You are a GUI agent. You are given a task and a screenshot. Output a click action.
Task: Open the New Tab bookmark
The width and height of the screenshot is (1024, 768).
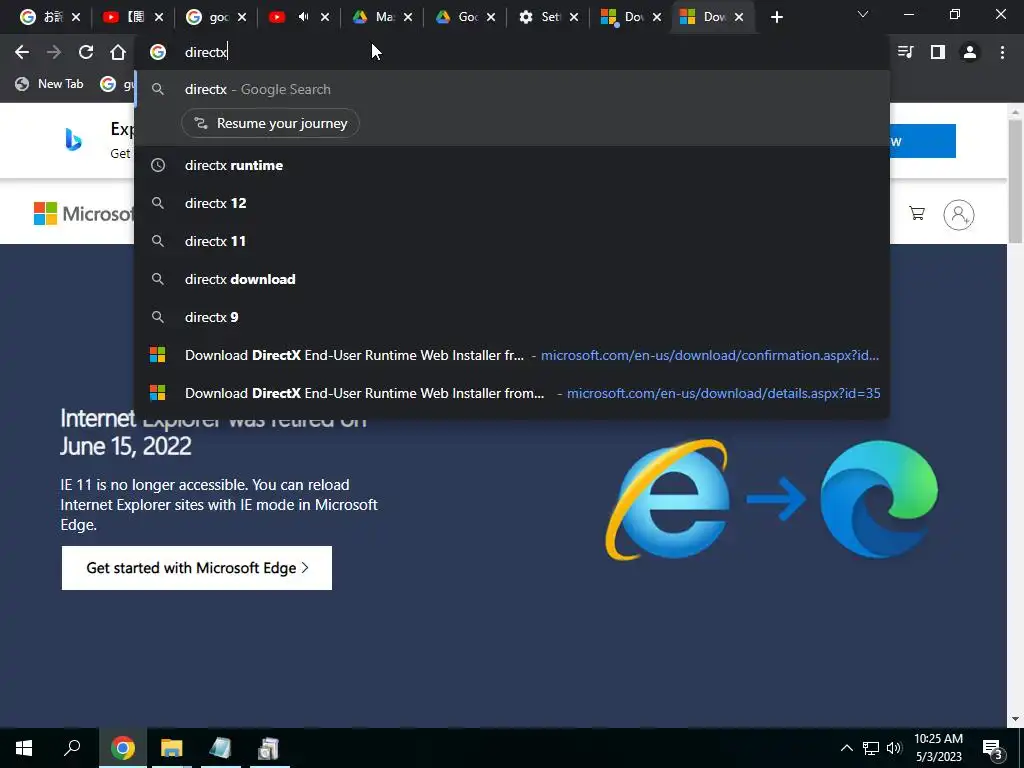50,84
